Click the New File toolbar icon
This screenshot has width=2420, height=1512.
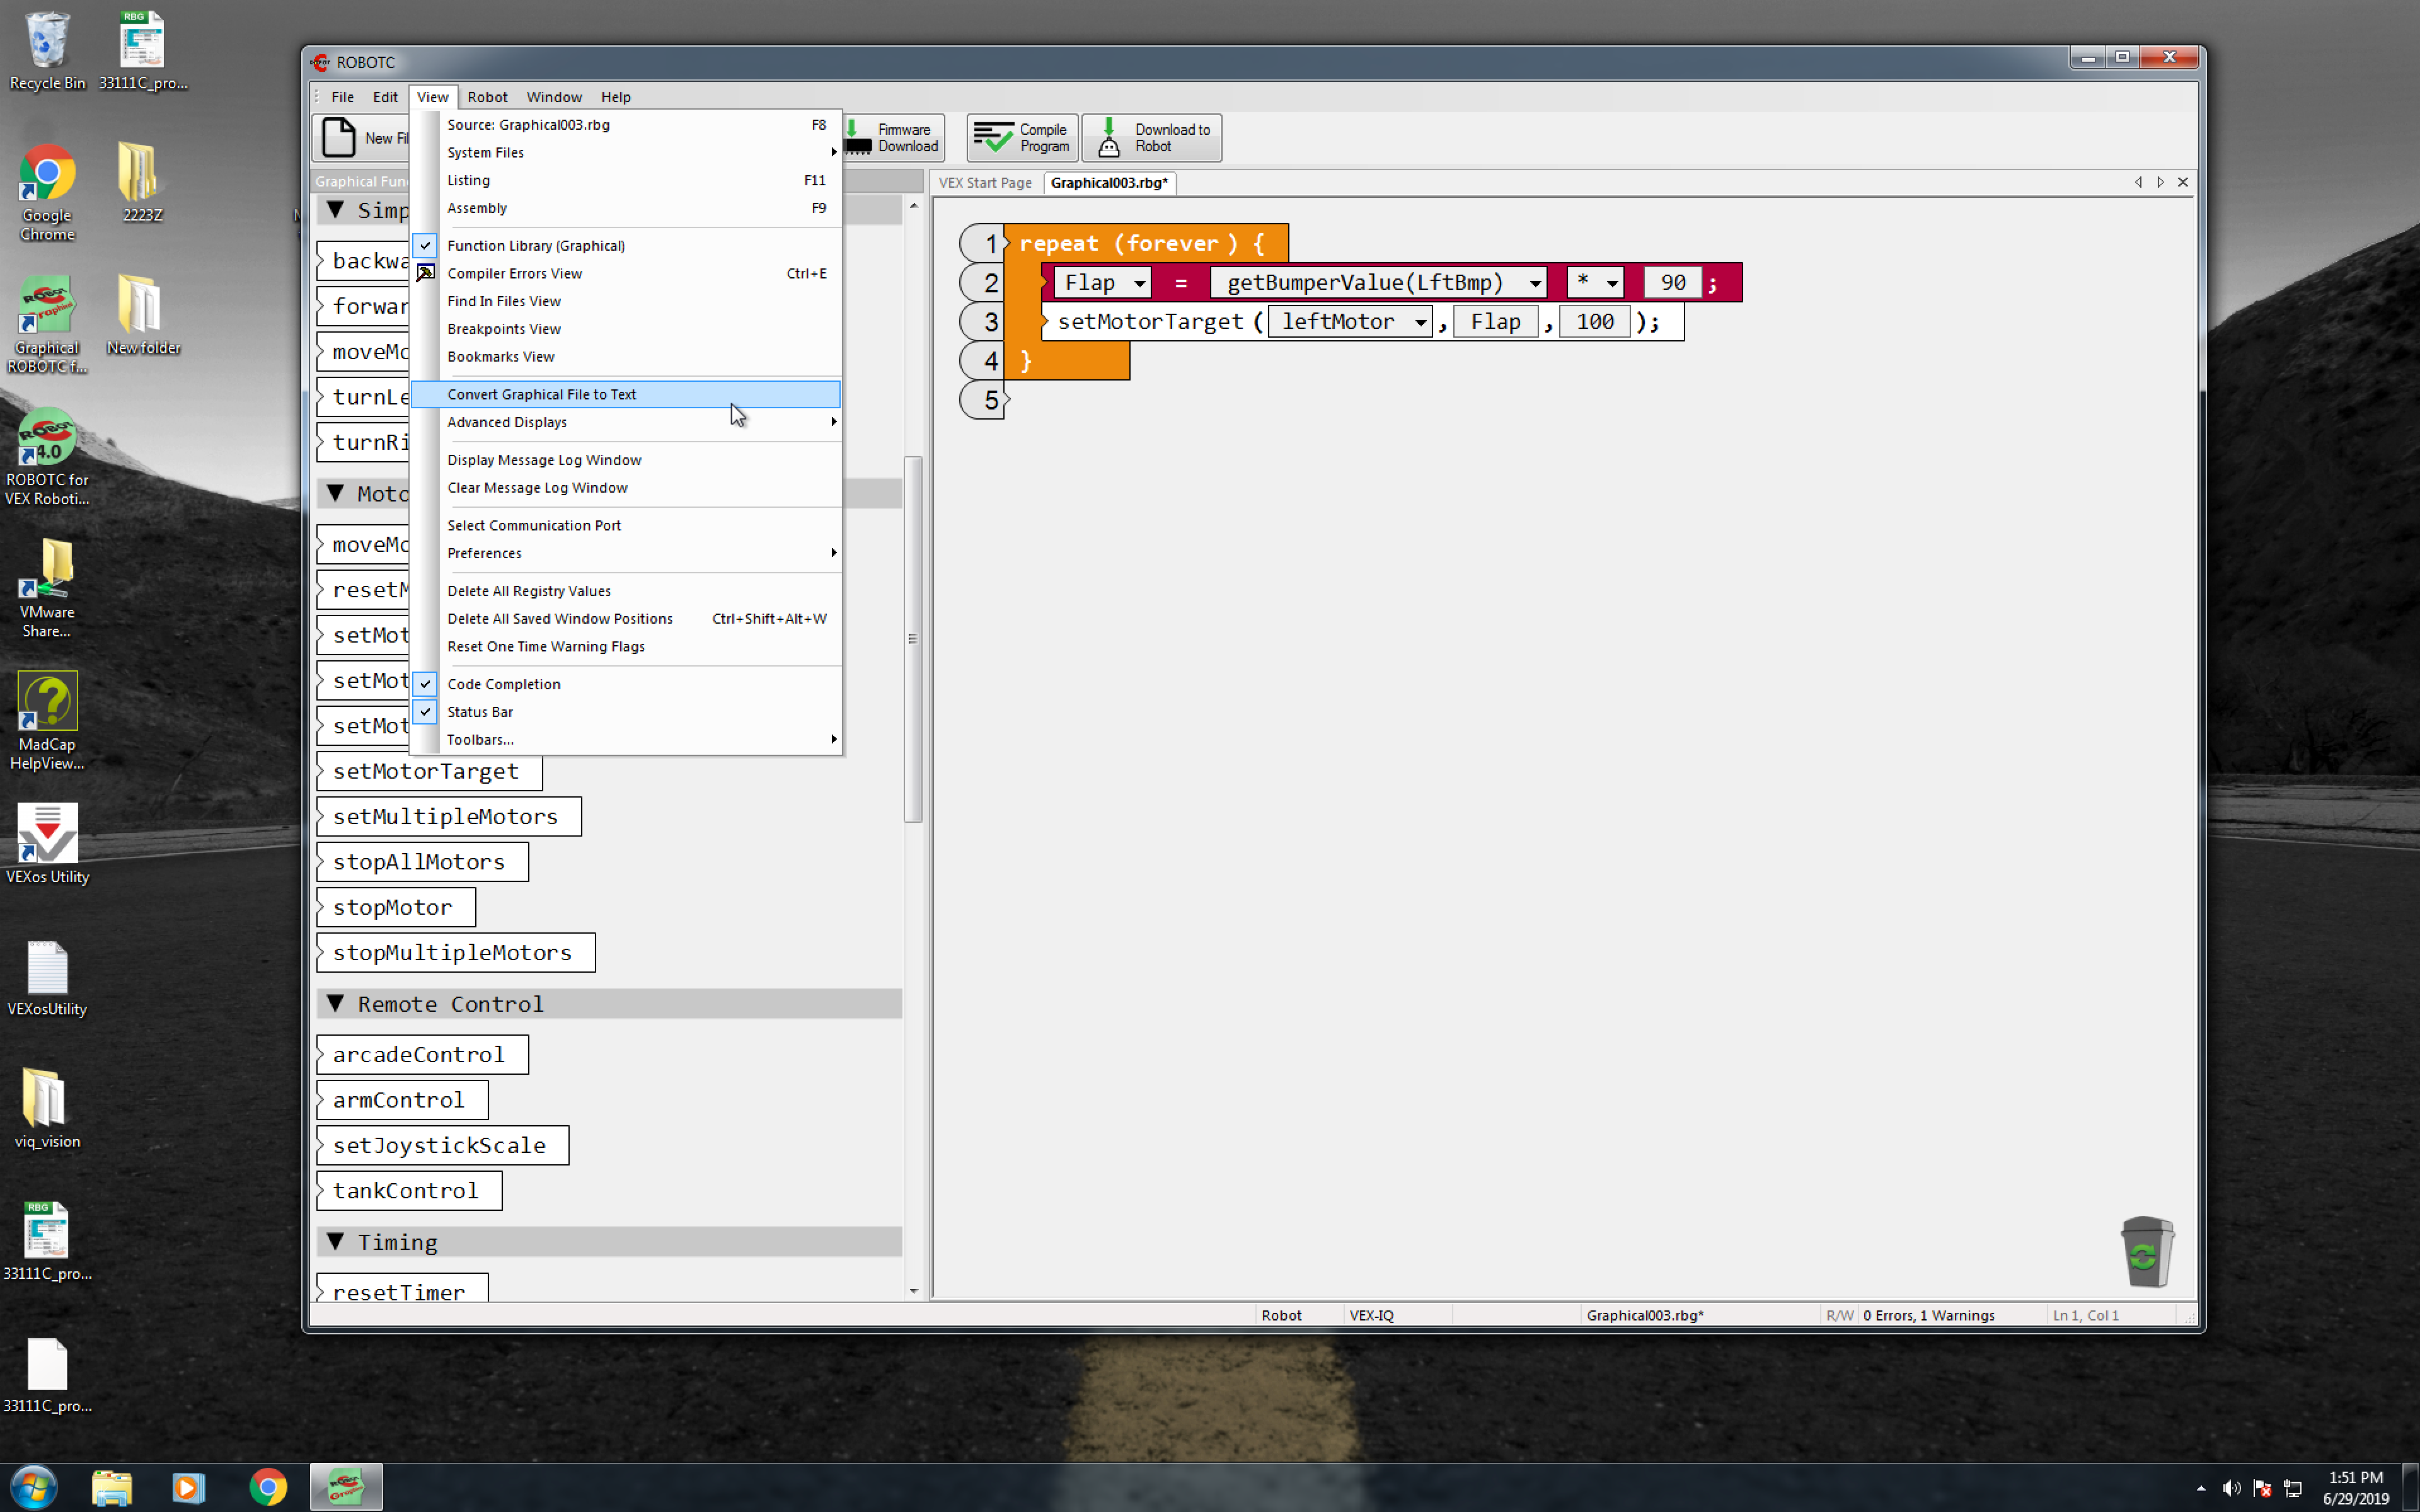(339, 138)
